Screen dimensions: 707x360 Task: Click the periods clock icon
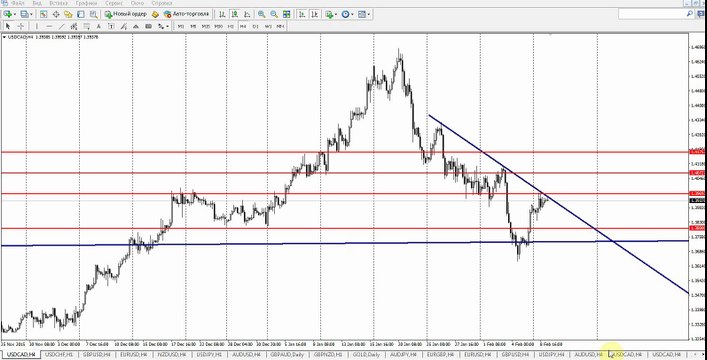coord(345,14)
